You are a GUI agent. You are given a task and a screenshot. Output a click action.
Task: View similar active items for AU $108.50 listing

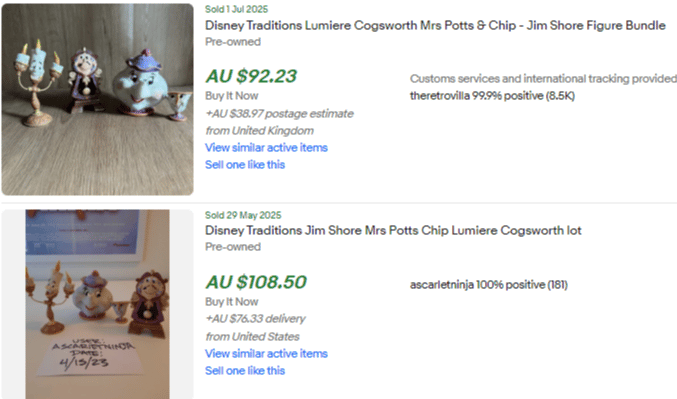tap(266, 354)
